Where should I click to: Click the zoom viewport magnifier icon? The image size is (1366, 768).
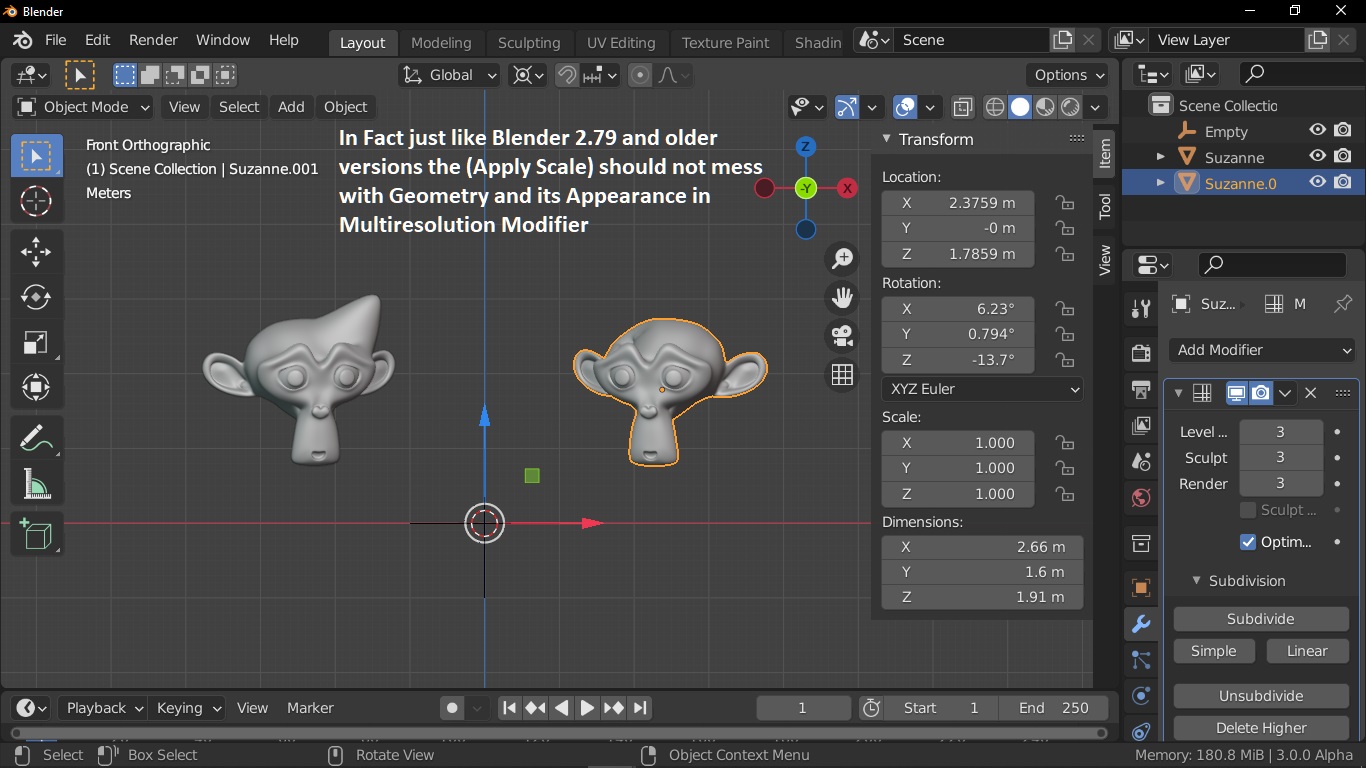tap(843, 259)
